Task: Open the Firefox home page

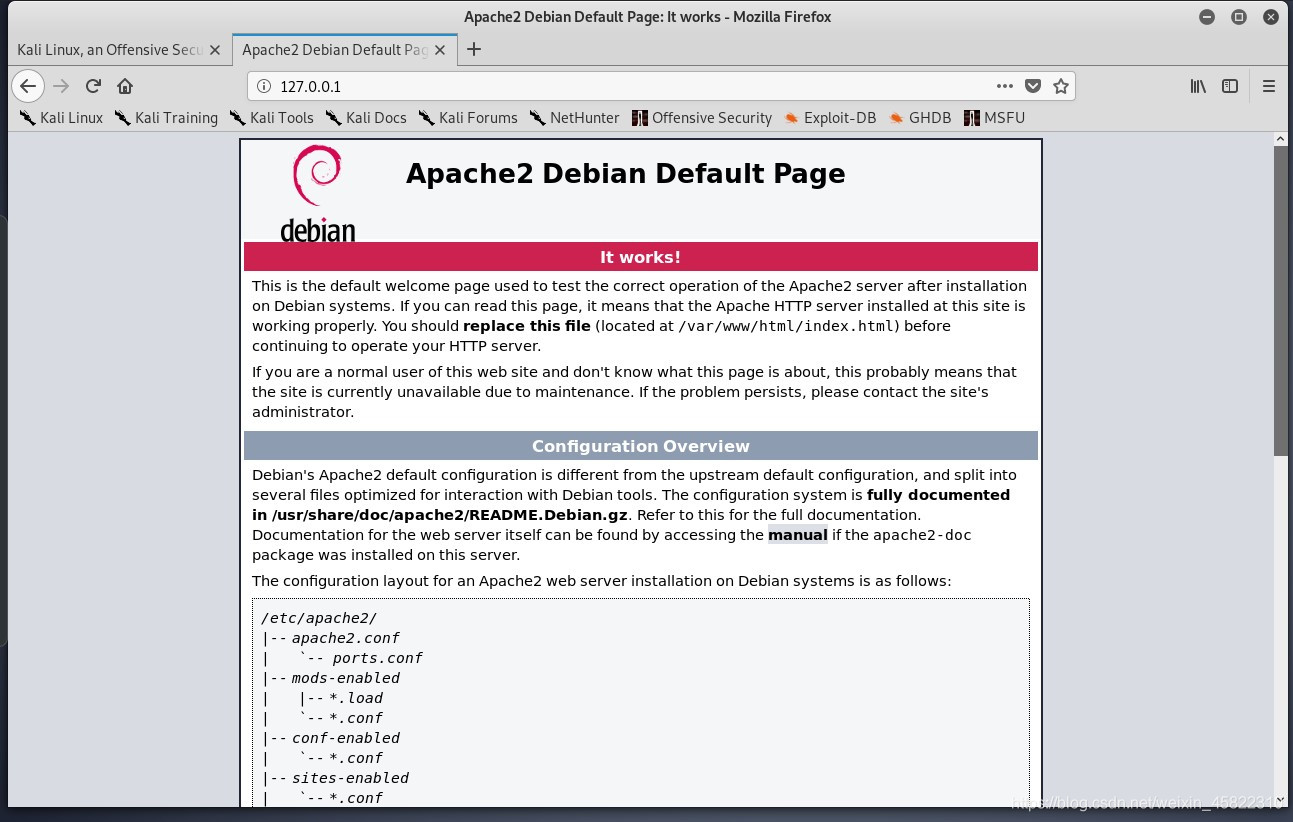Action: coord(125,86)
